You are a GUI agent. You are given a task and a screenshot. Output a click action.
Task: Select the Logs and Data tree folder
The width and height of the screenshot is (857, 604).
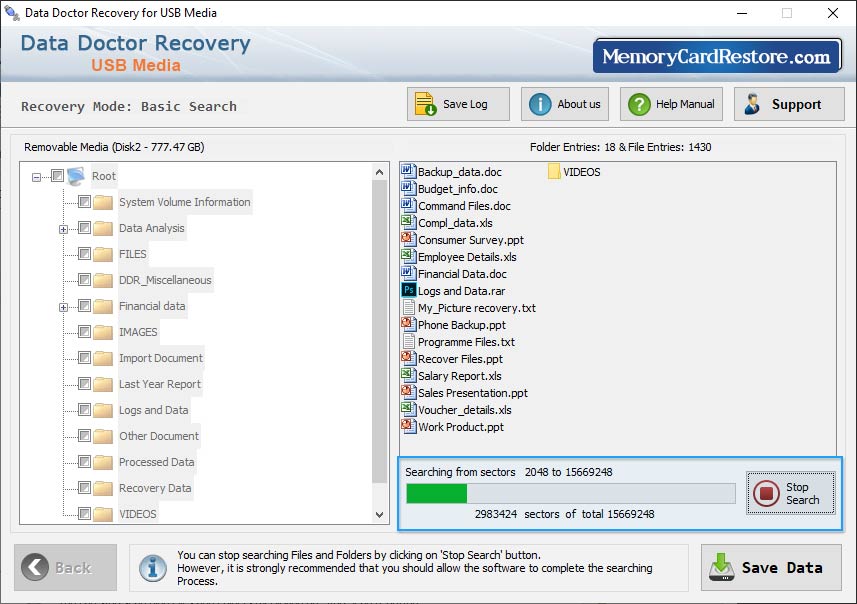click(154, 410)
